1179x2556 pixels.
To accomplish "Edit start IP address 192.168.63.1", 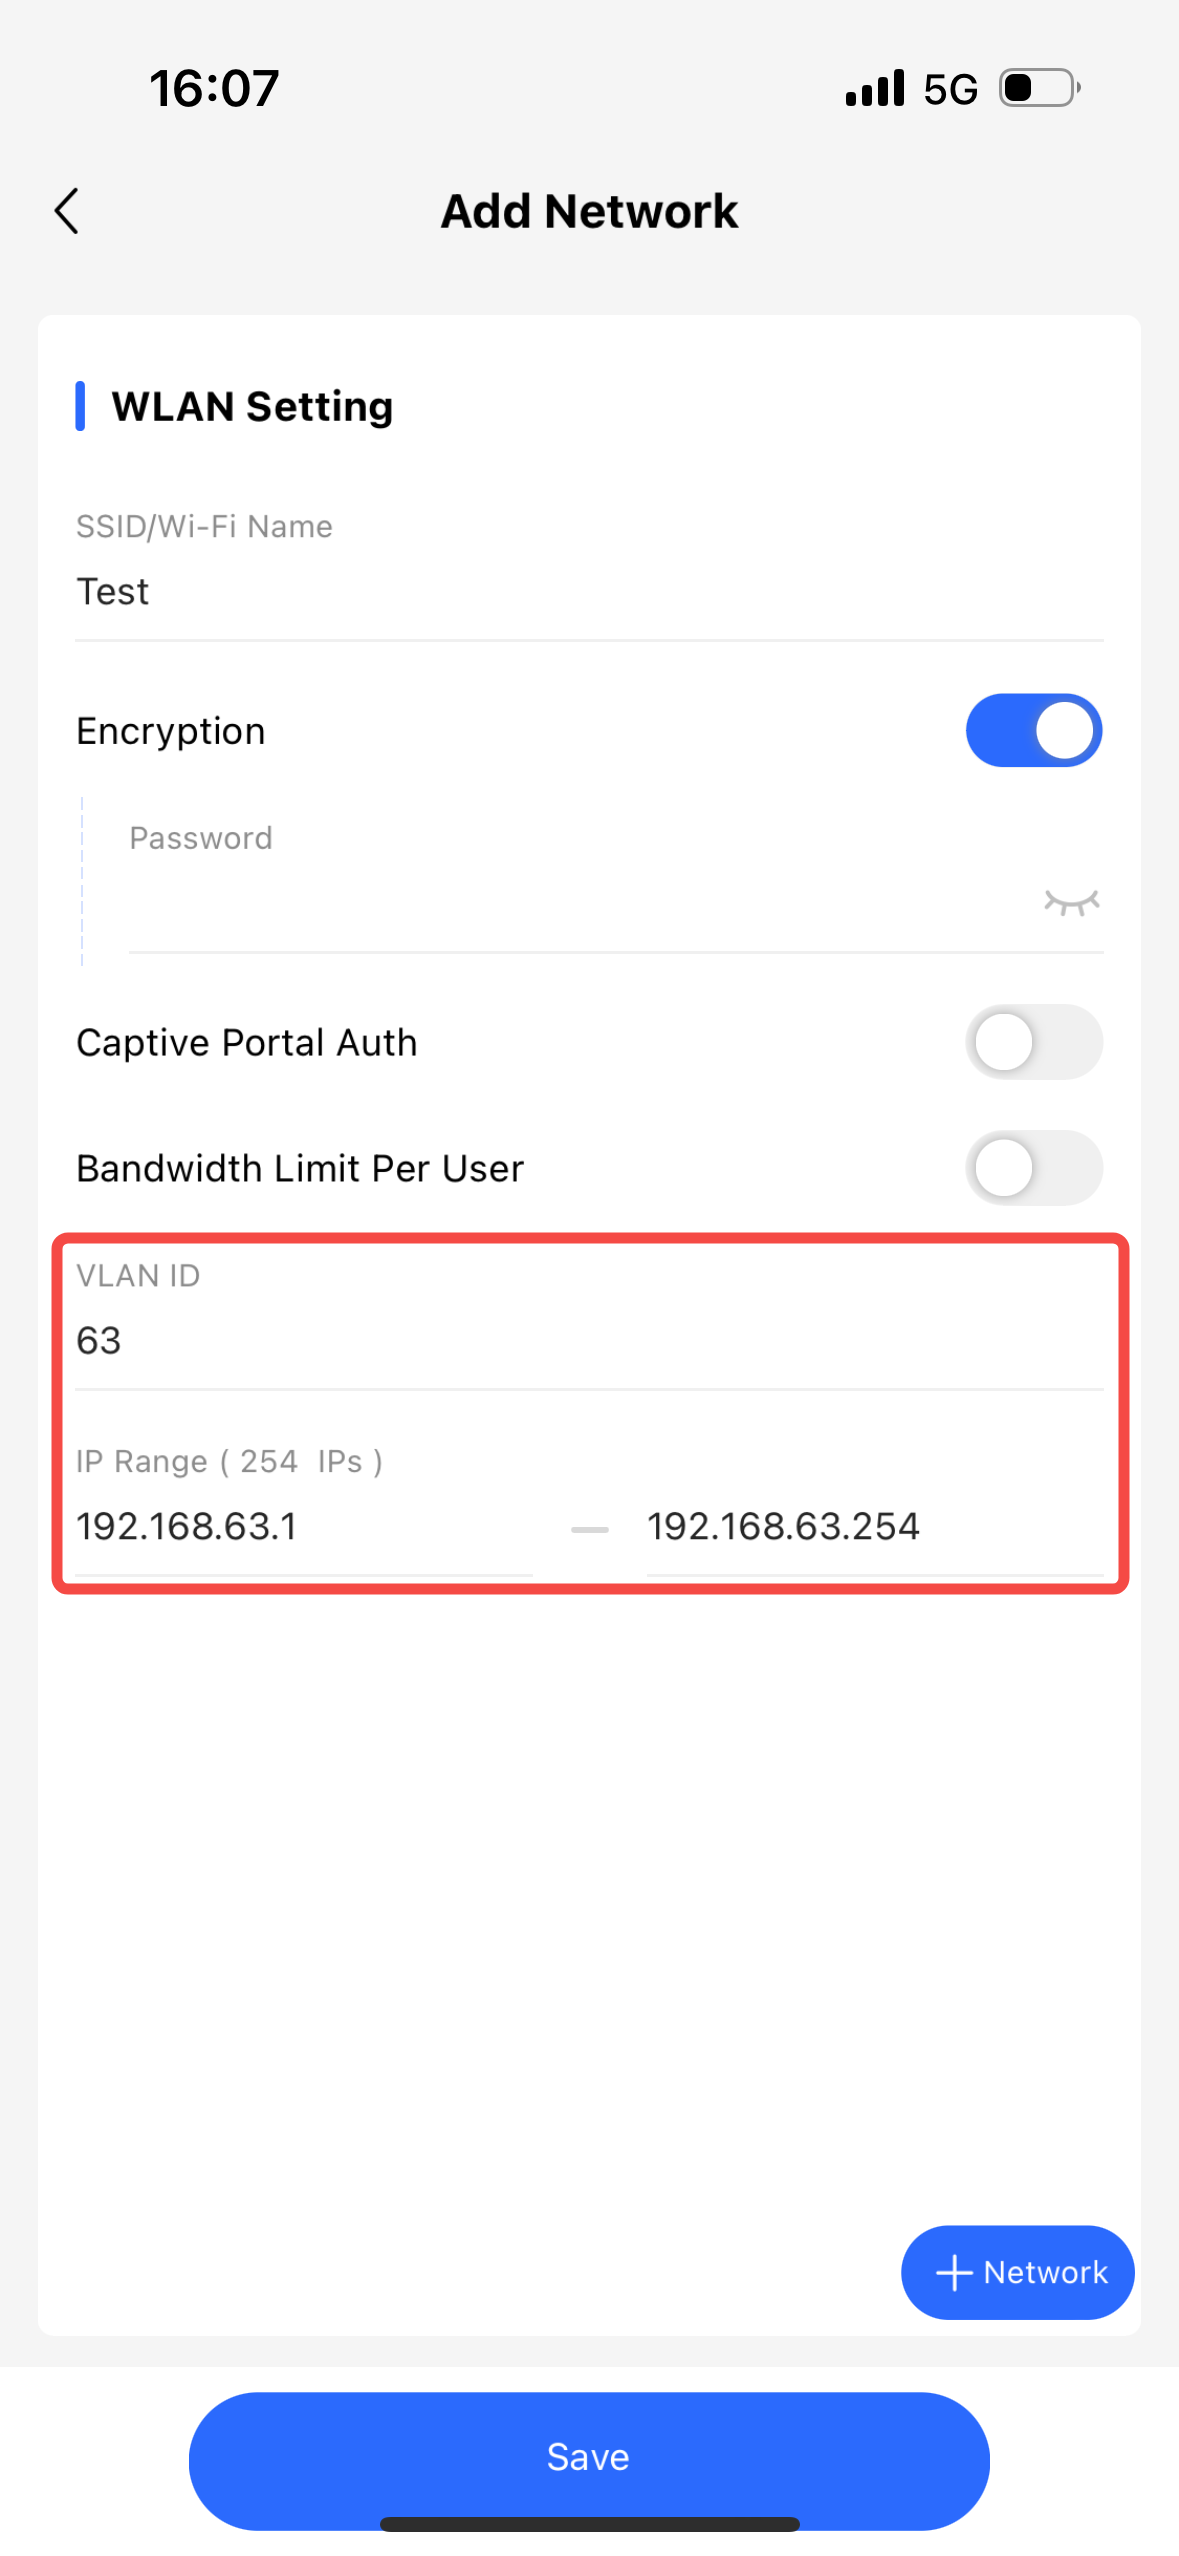I will pyautogui.click(x=304, y=1527).
